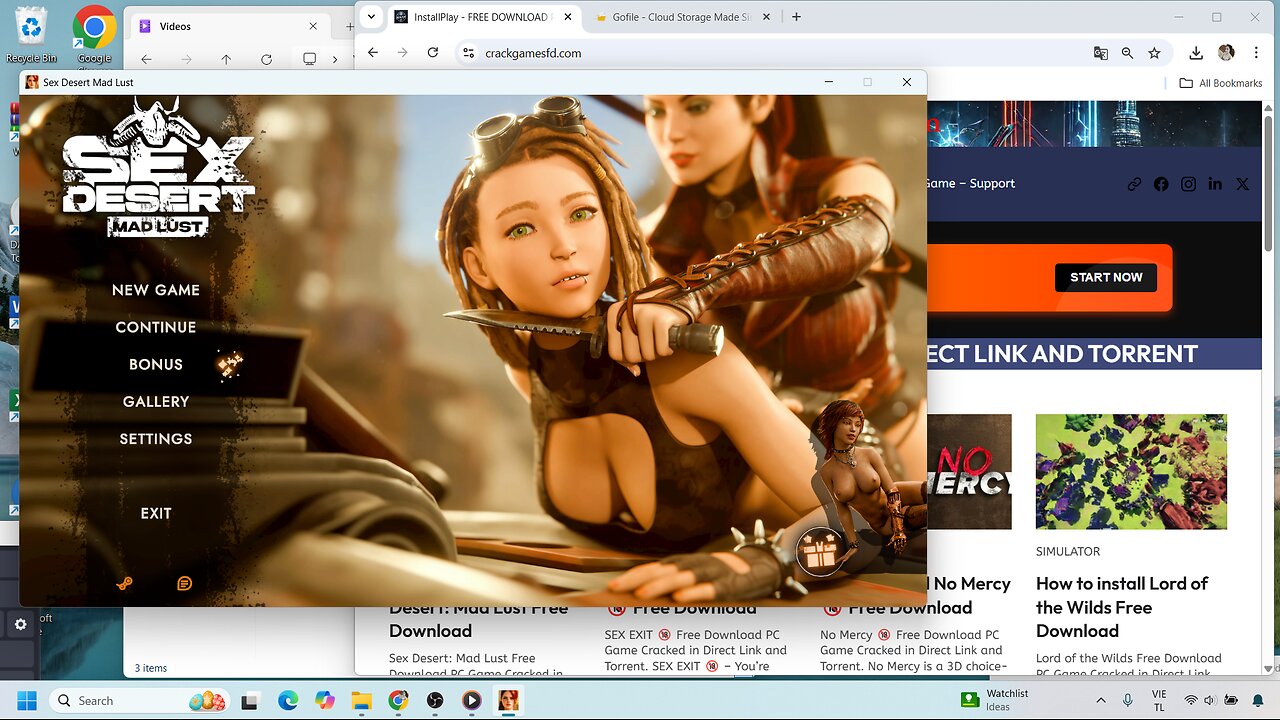Open the Watchlist Ideas taskbar widget
The width and height of the screenshot is (1280, 720).
point(994,700)
